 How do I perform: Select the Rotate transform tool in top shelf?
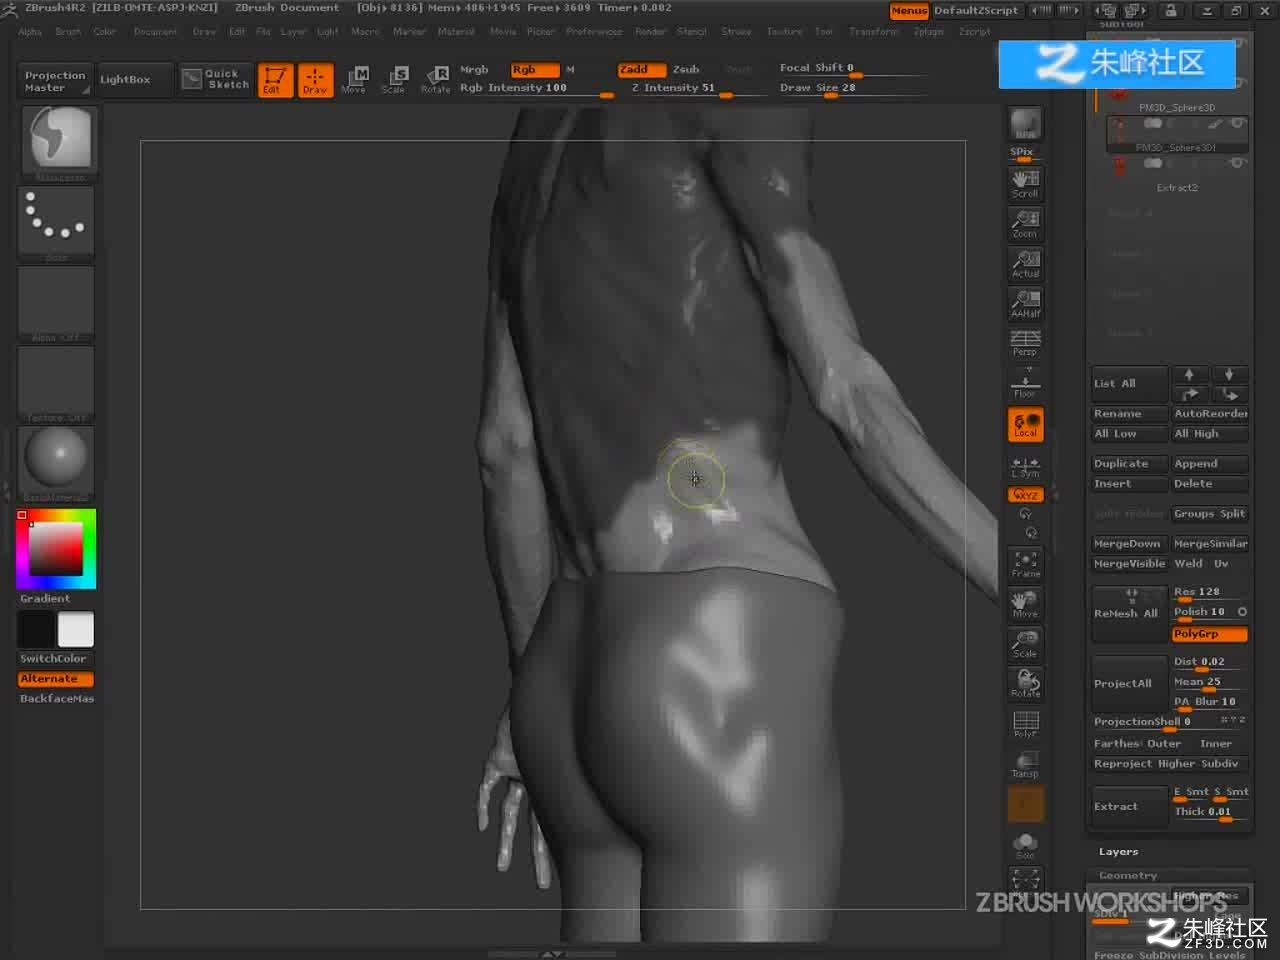[435, 80]
